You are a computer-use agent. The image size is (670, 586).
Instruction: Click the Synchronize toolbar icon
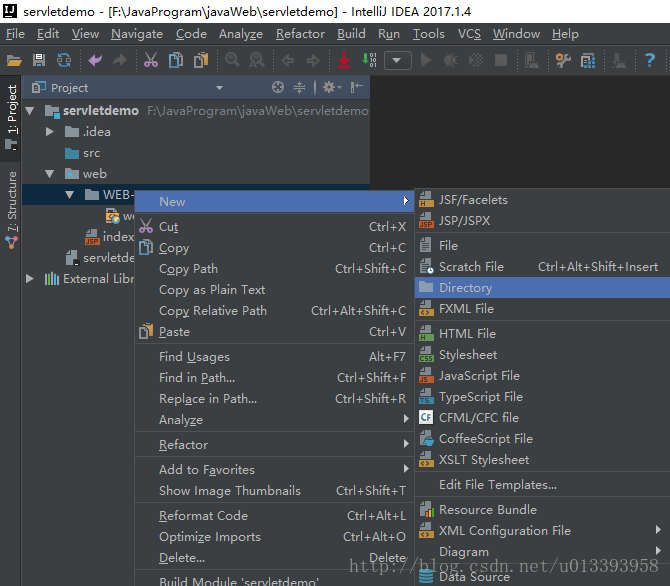(64, 60)
